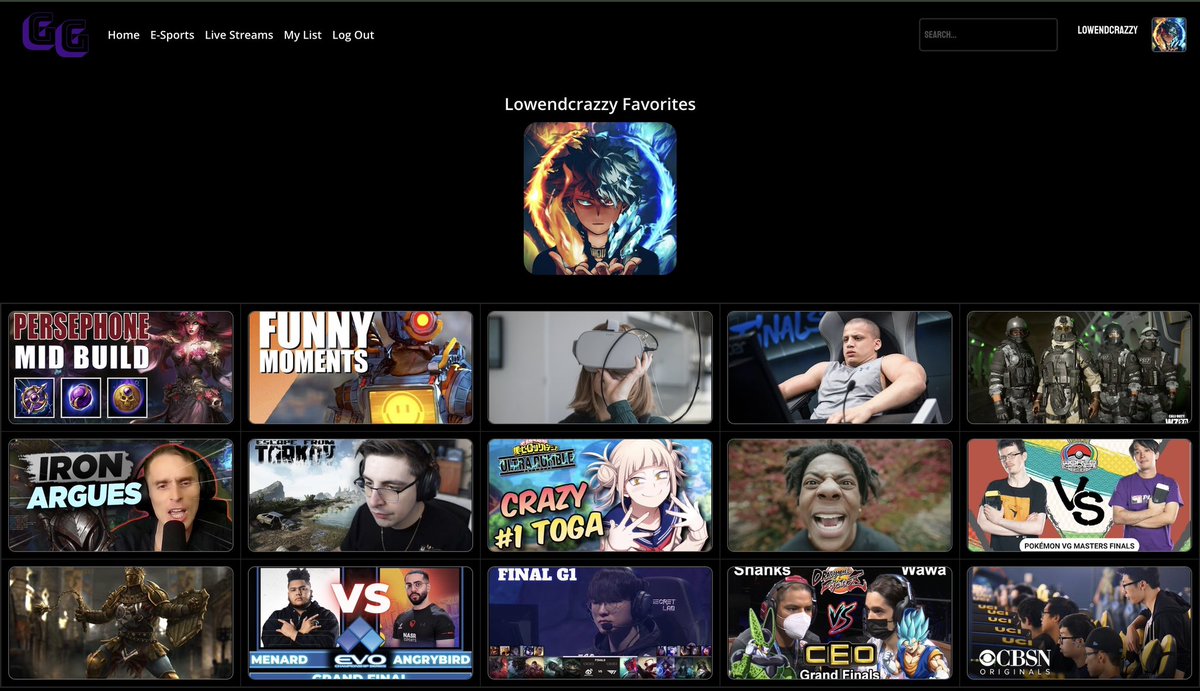This screenshot has height=691, width=1200.
Task: Click the Lowendcrazzy Favorites heading
Action: point(600,104)
